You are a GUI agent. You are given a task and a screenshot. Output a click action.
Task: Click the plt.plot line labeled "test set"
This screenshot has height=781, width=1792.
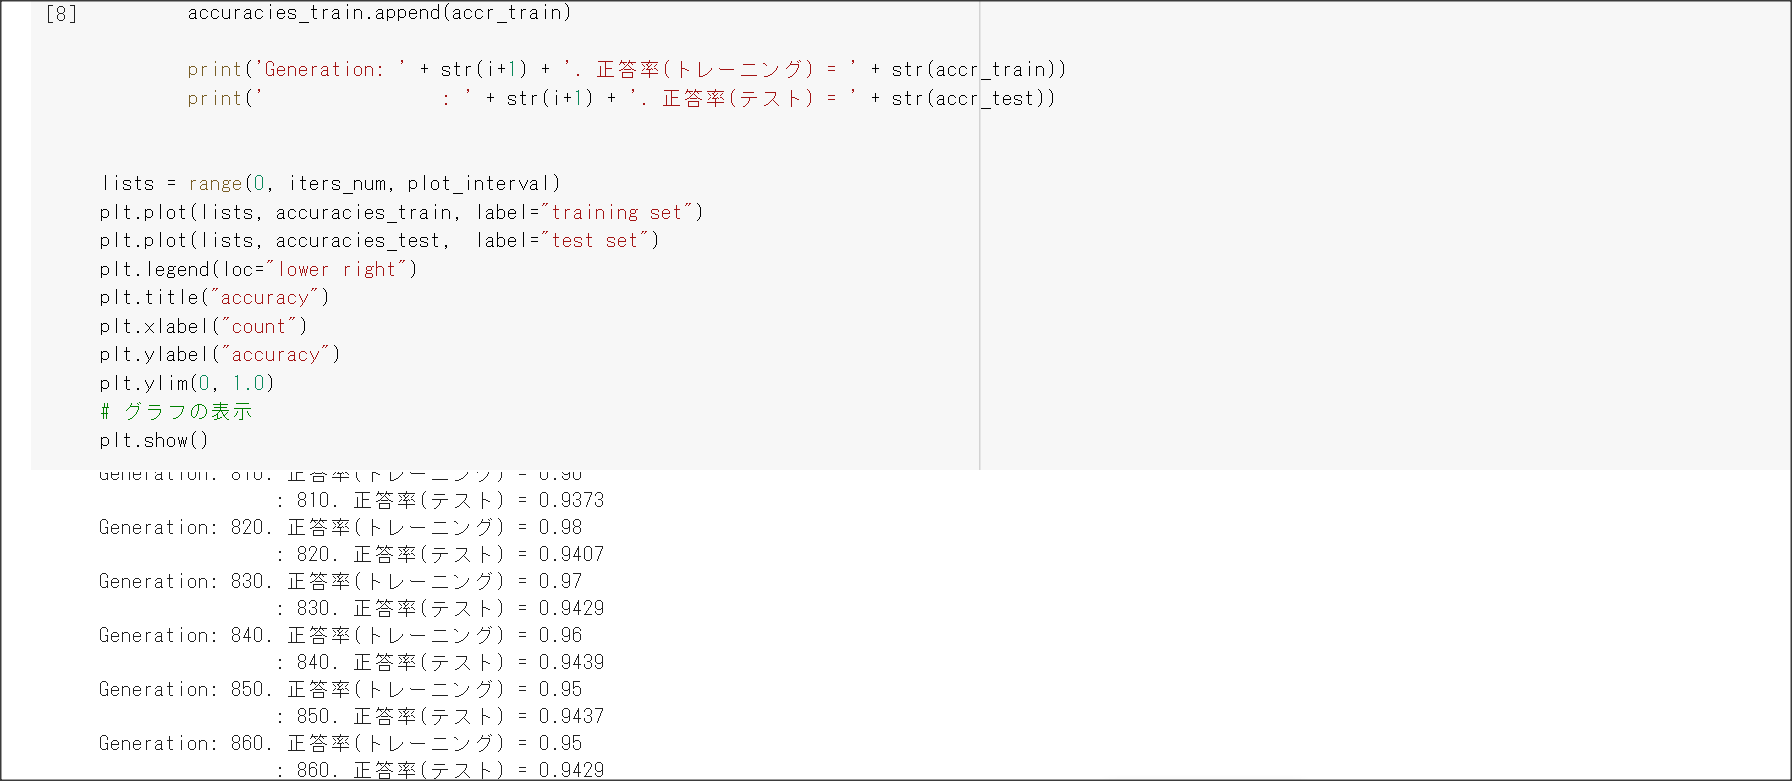coord(379,240)
